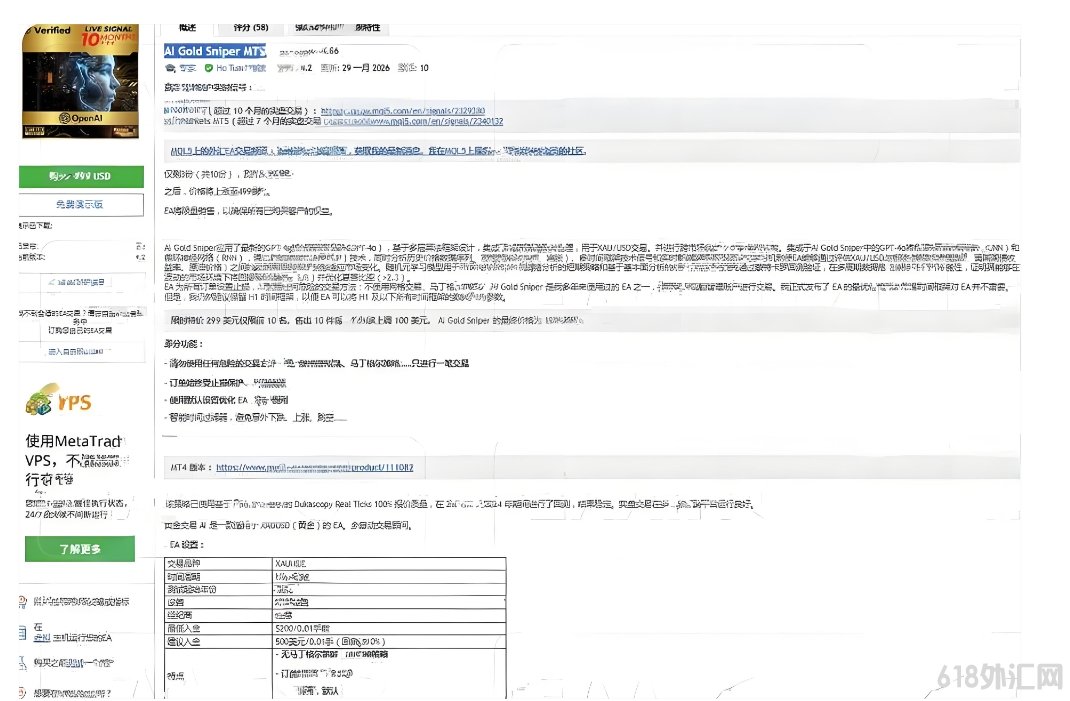1070x701 pixels.
Task: Click icon of the 购买之前 sidebar item
Action: 23,662
